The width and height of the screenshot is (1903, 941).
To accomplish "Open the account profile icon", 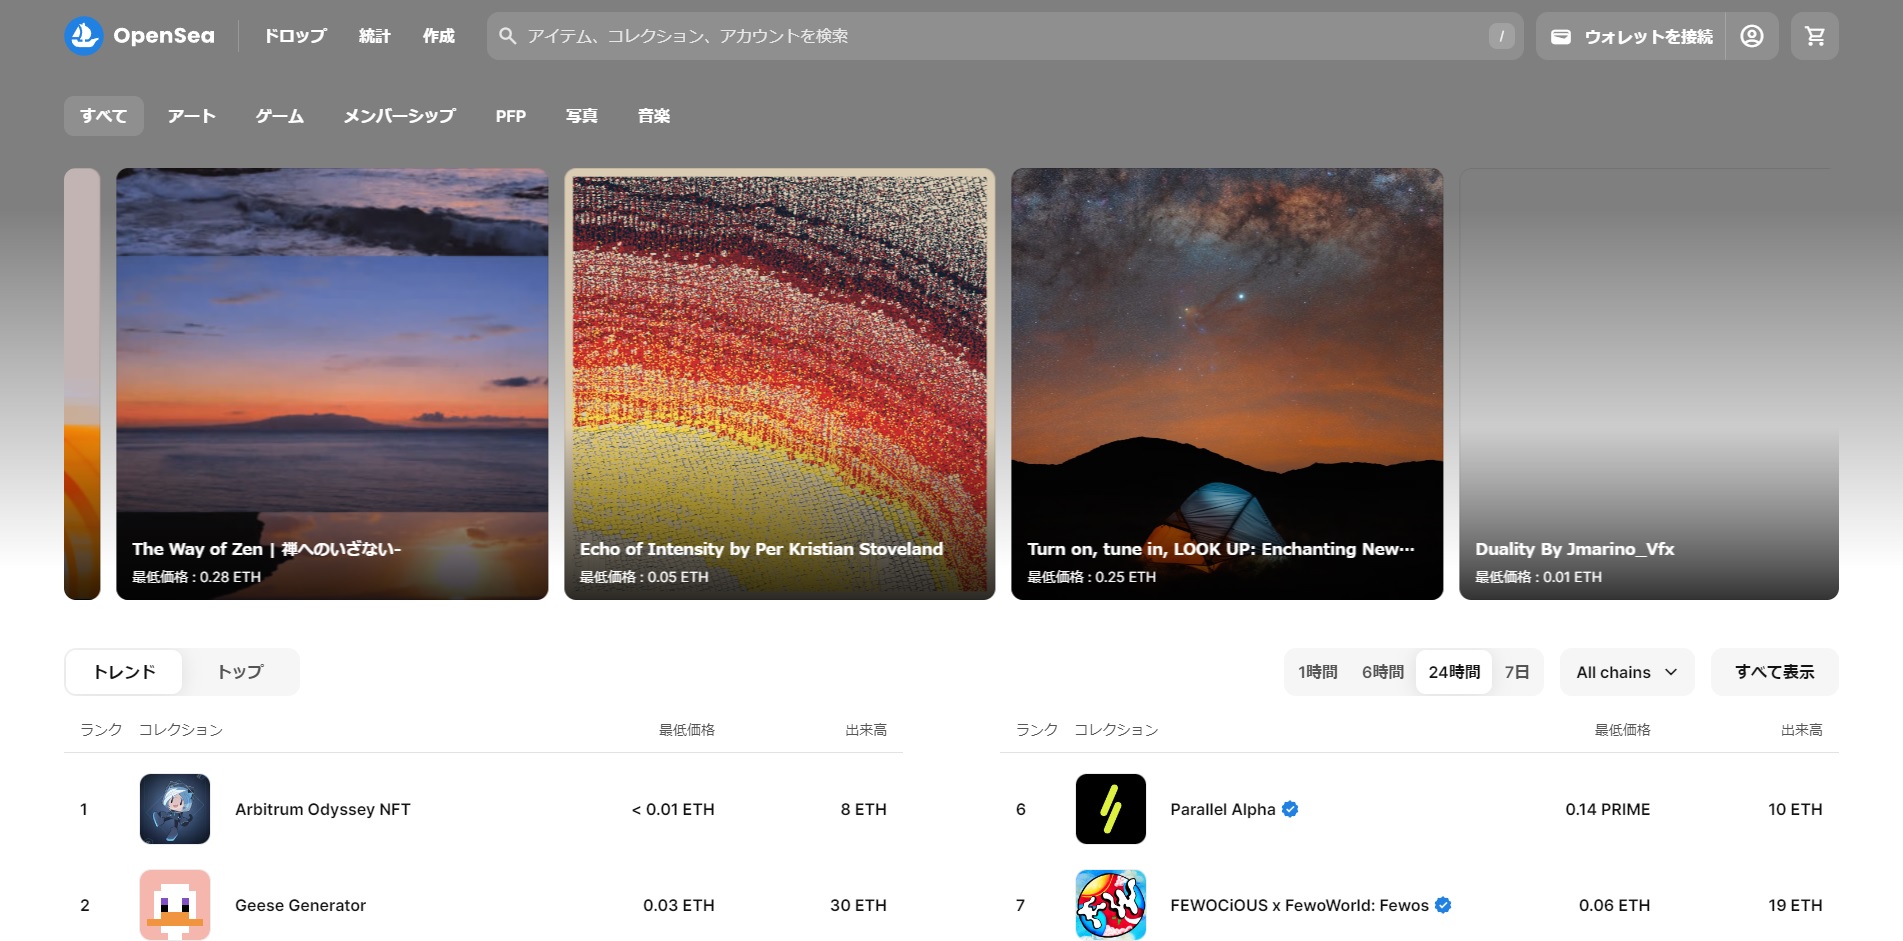I will (1751, 36).
